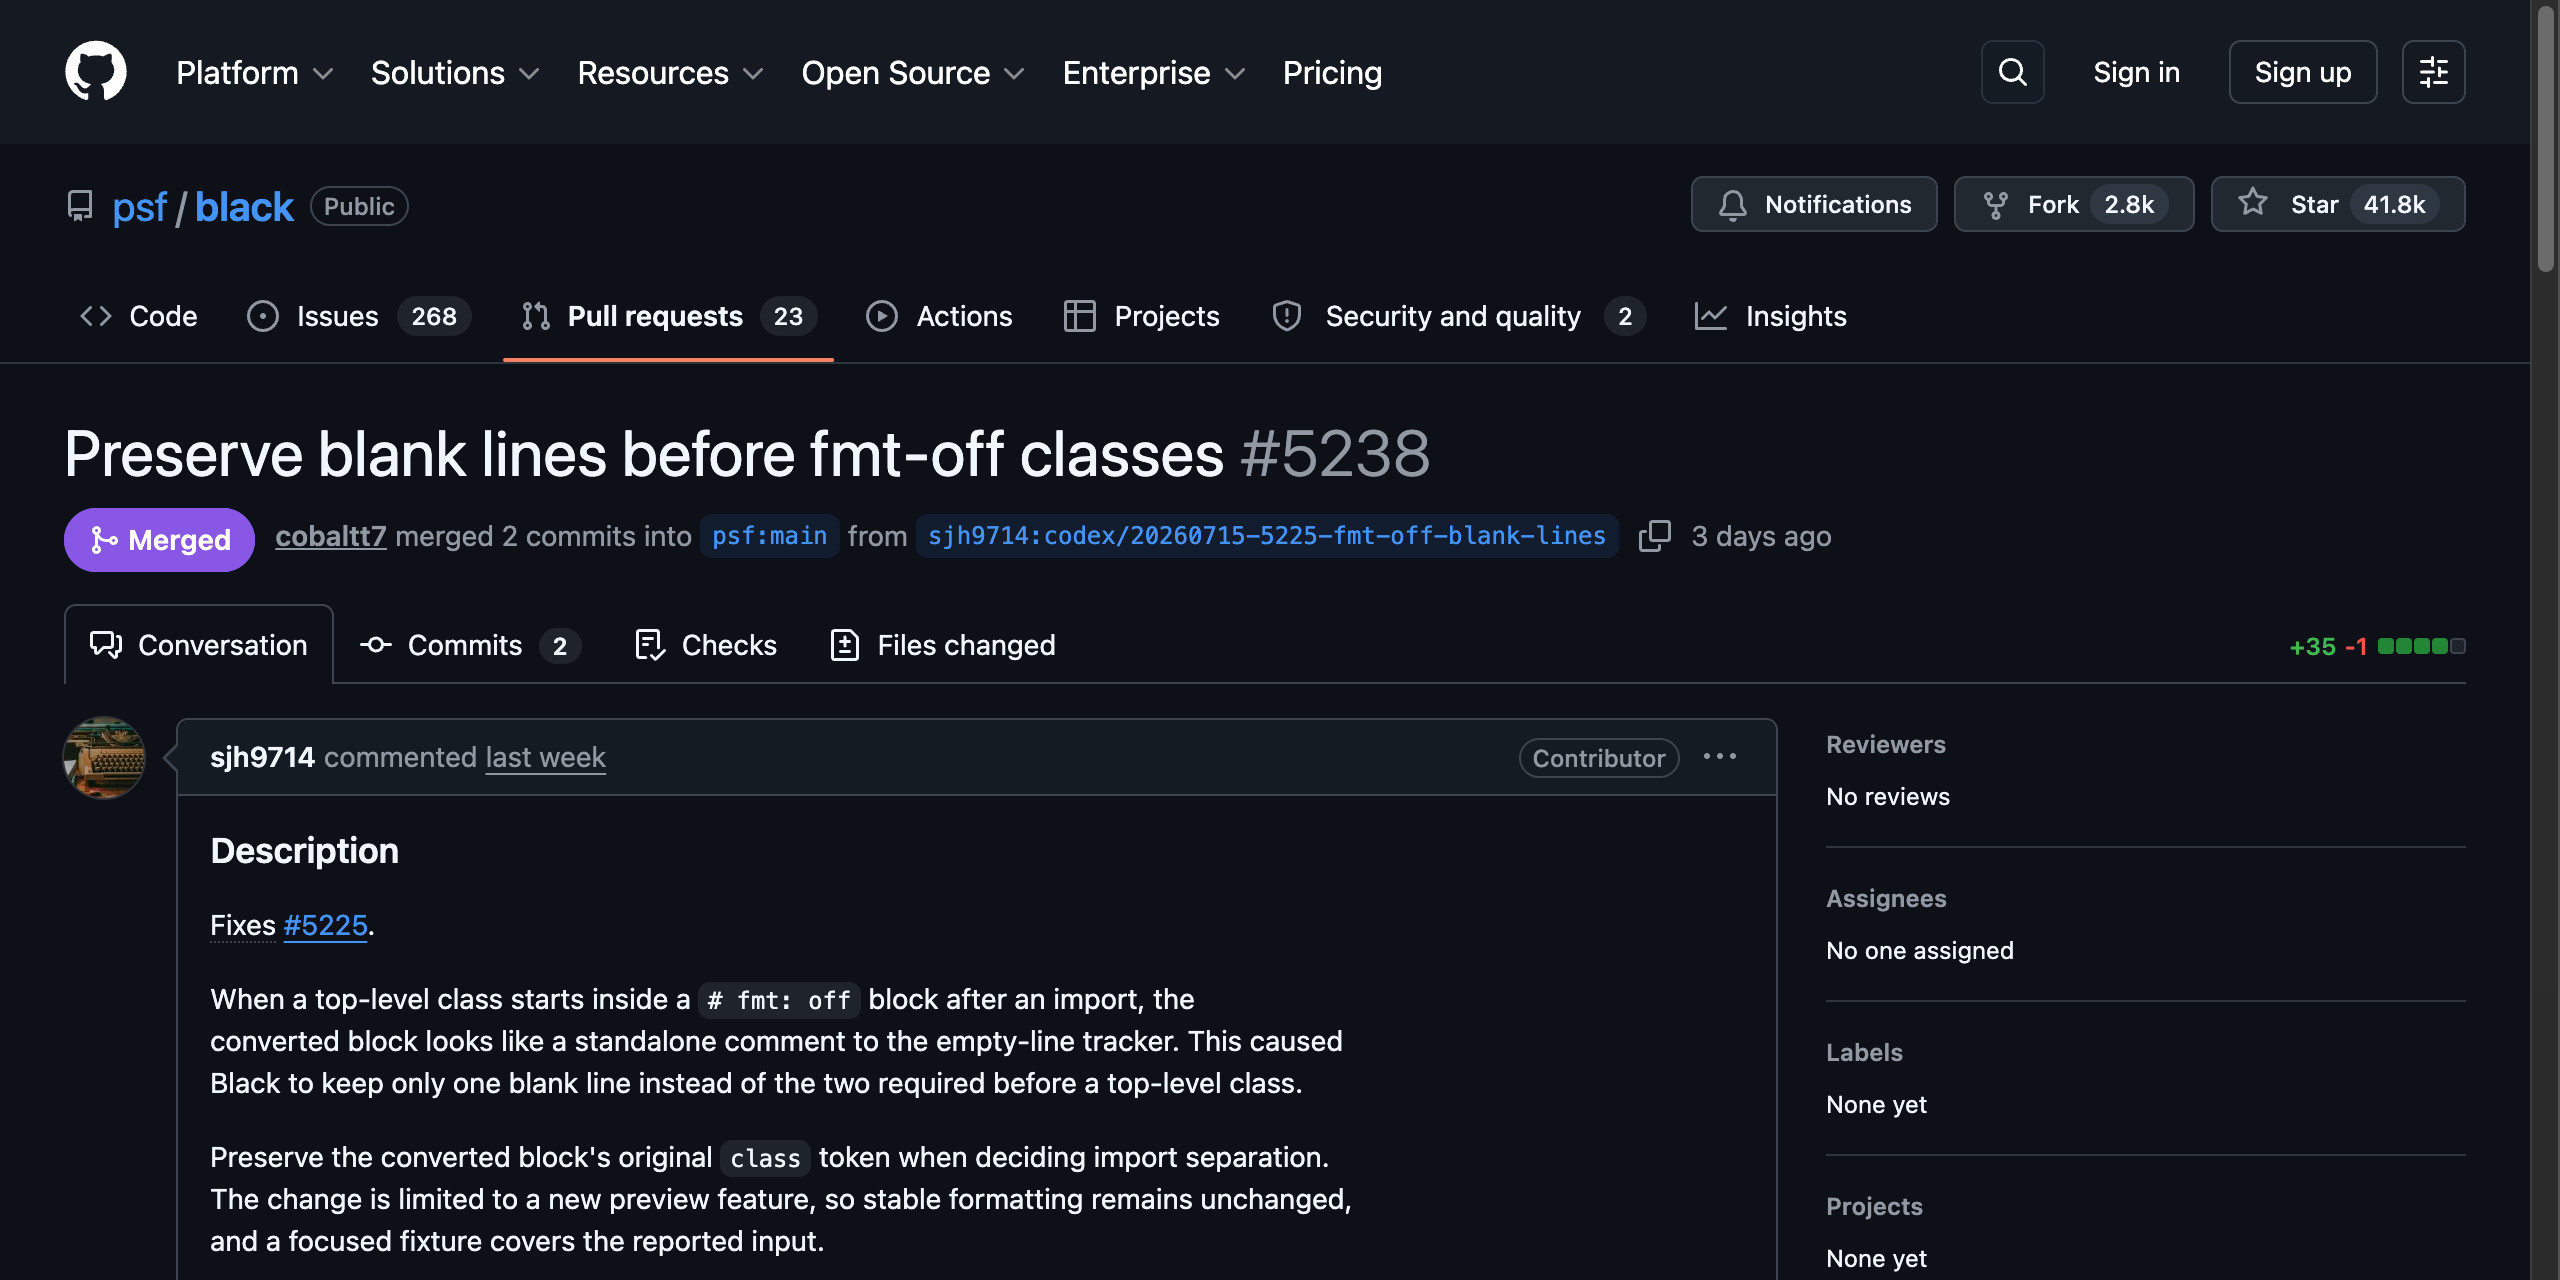This screenshot has height=1280, width=2560.
Task: Go to the GitHub homepage logo
Action: 96,72
